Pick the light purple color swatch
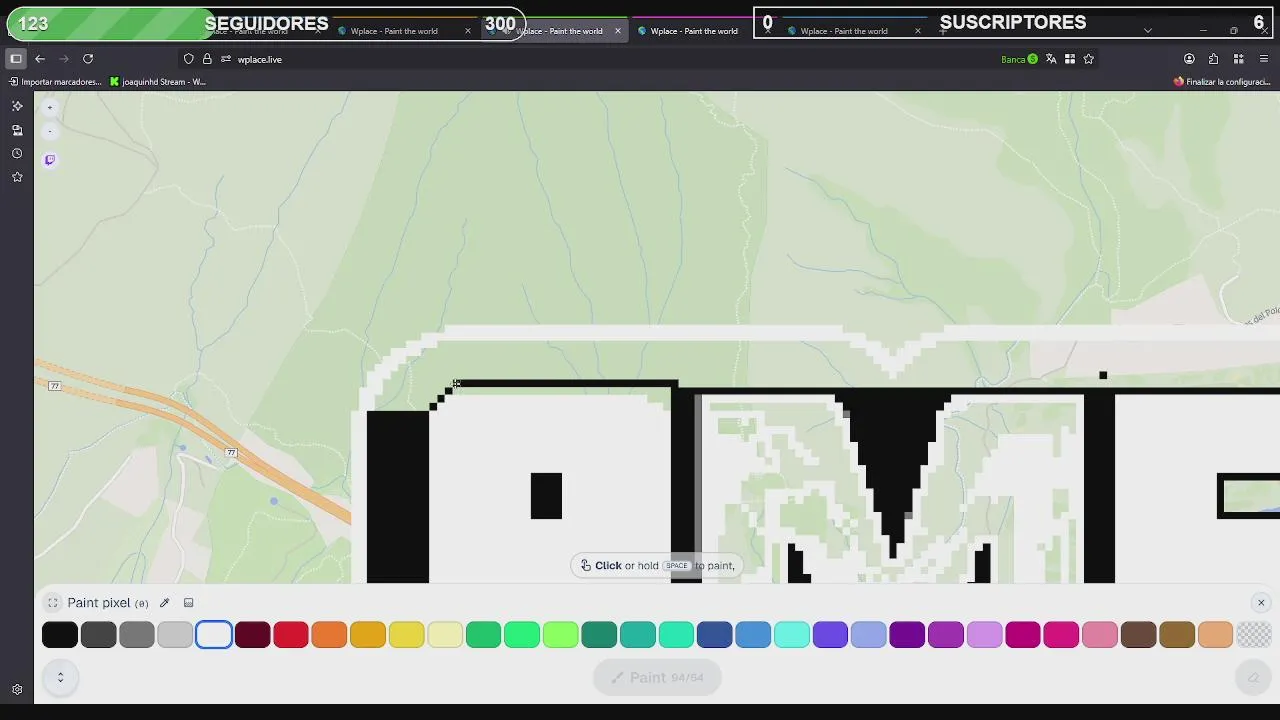 point(984,635)
